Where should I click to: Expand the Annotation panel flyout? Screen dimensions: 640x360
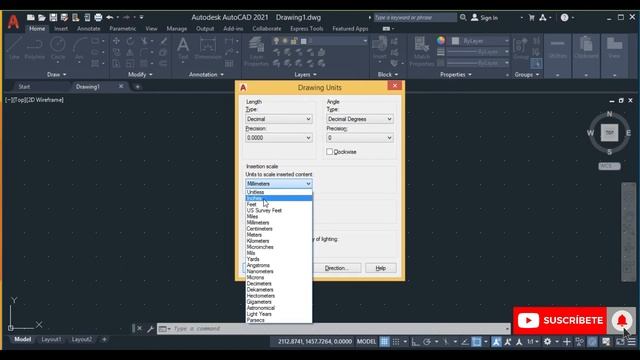coord(206,75)
